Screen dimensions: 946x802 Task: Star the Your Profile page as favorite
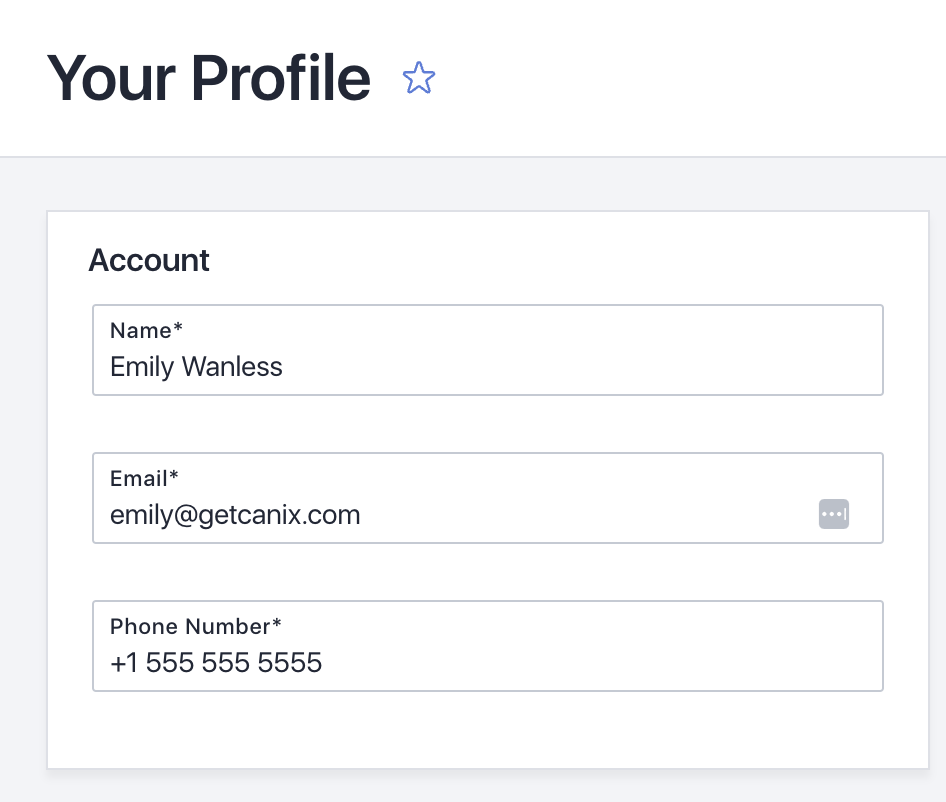click(x=418, y=78)
